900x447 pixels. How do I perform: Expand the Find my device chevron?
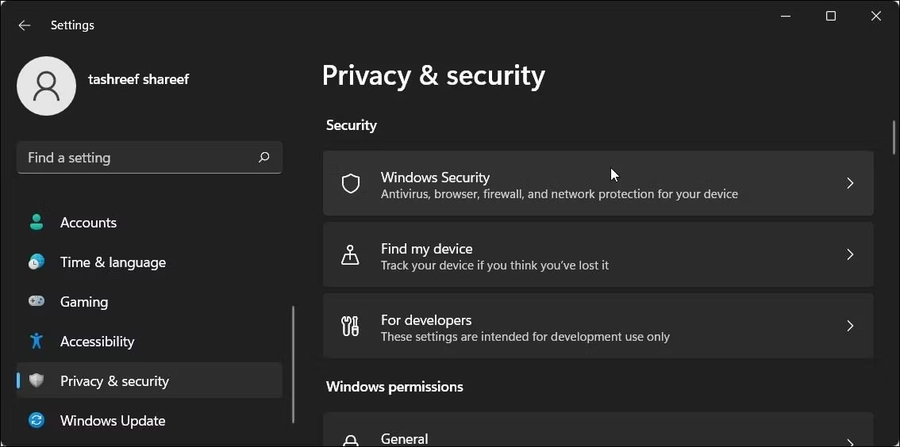[850, 255]
